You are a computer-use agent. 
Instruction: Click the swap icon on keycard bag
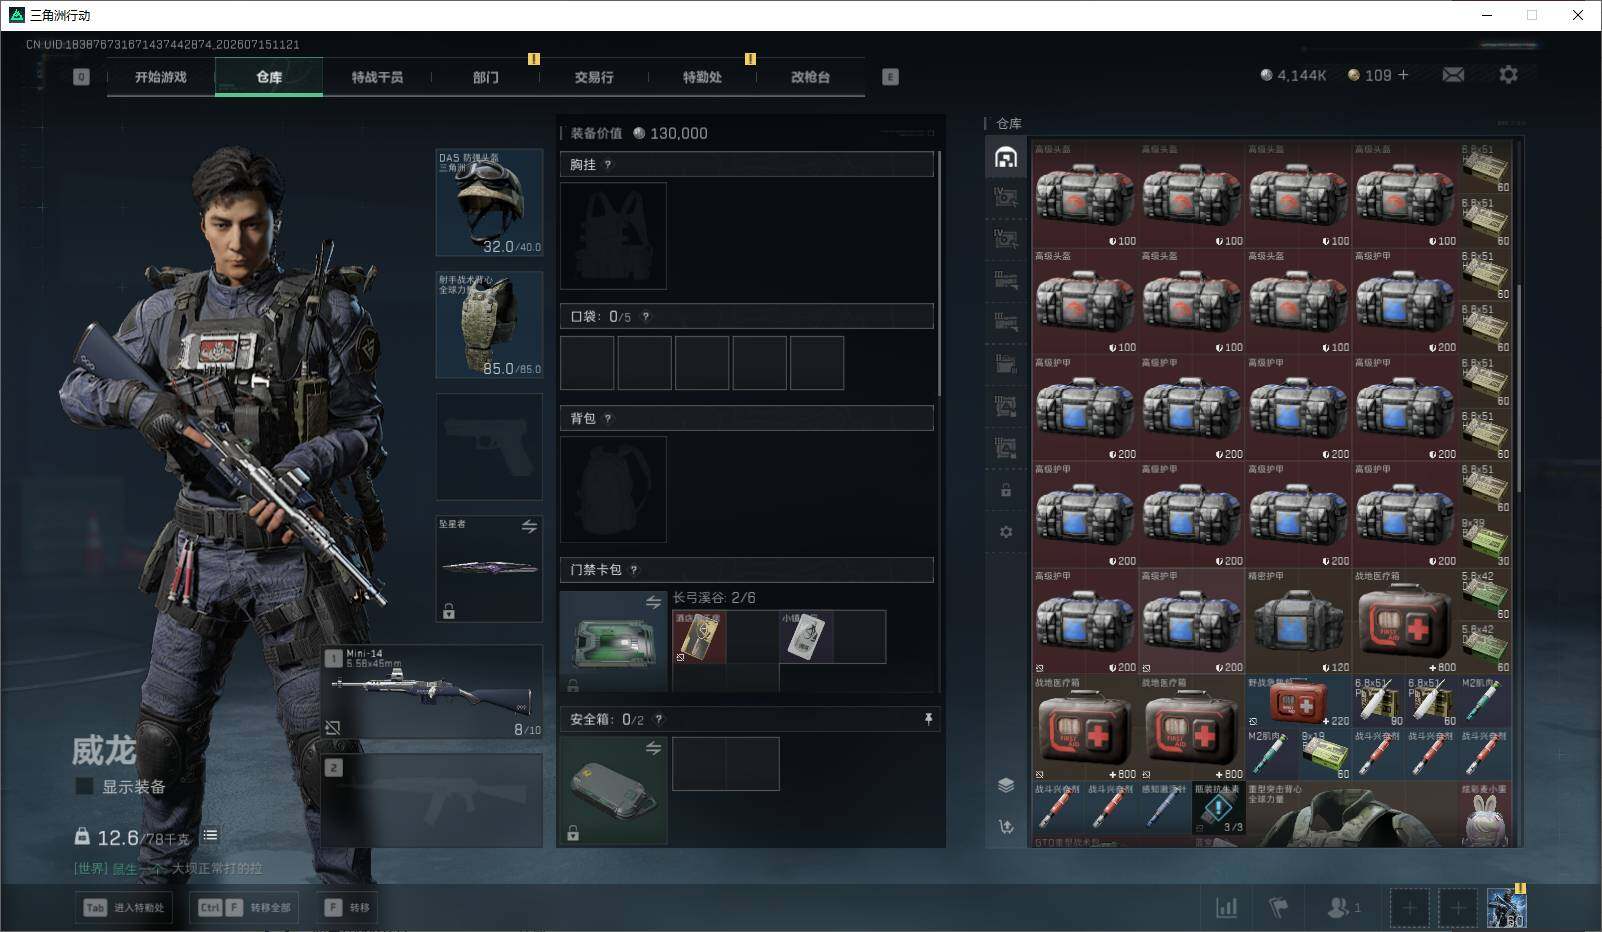point(653,602)
